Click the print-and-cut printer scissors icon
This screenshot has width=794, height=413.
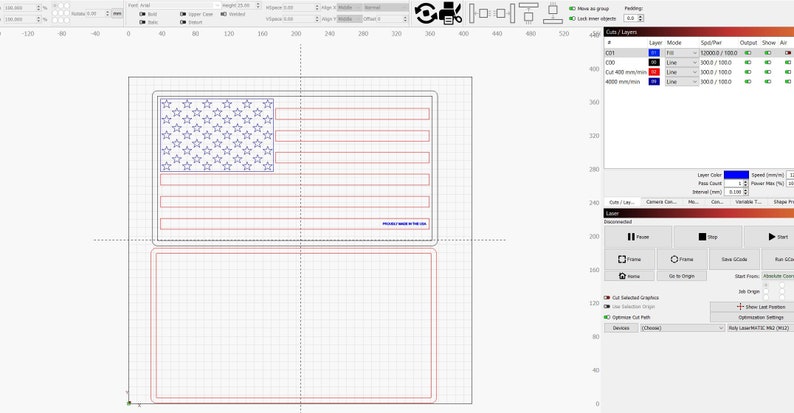pos(450,13)
